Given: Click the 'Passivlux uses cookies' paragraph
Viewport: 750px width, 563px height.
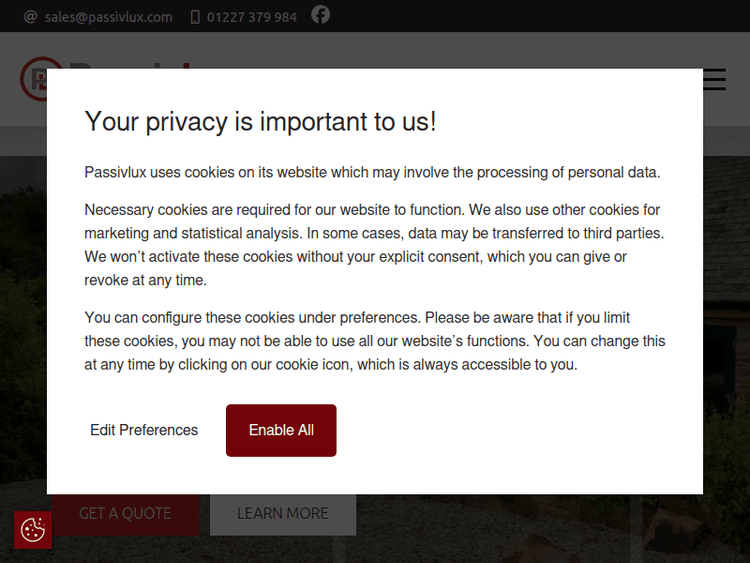Looking at the screenshot, I should click(x=372, y=172).
